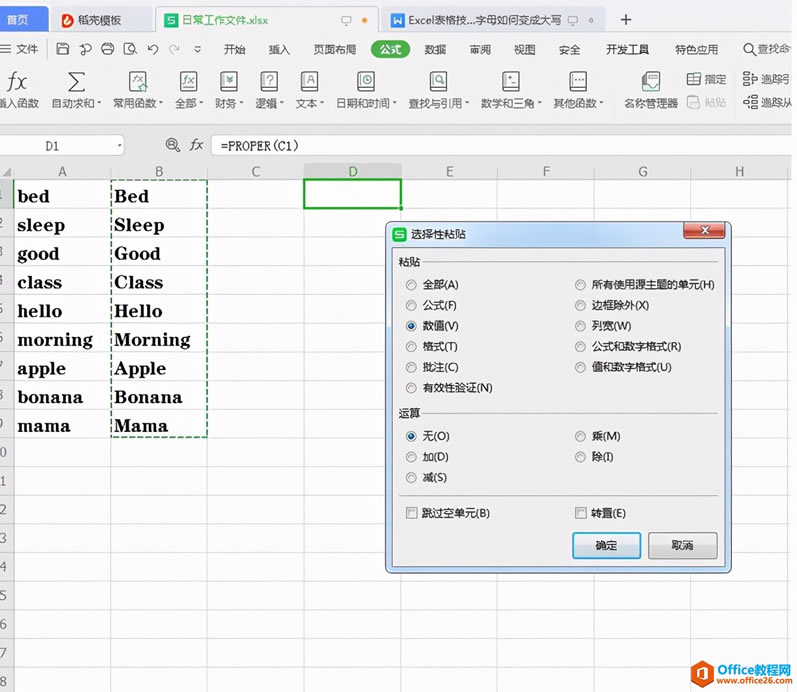Click the 查找命令 search icon

point(749,49)
